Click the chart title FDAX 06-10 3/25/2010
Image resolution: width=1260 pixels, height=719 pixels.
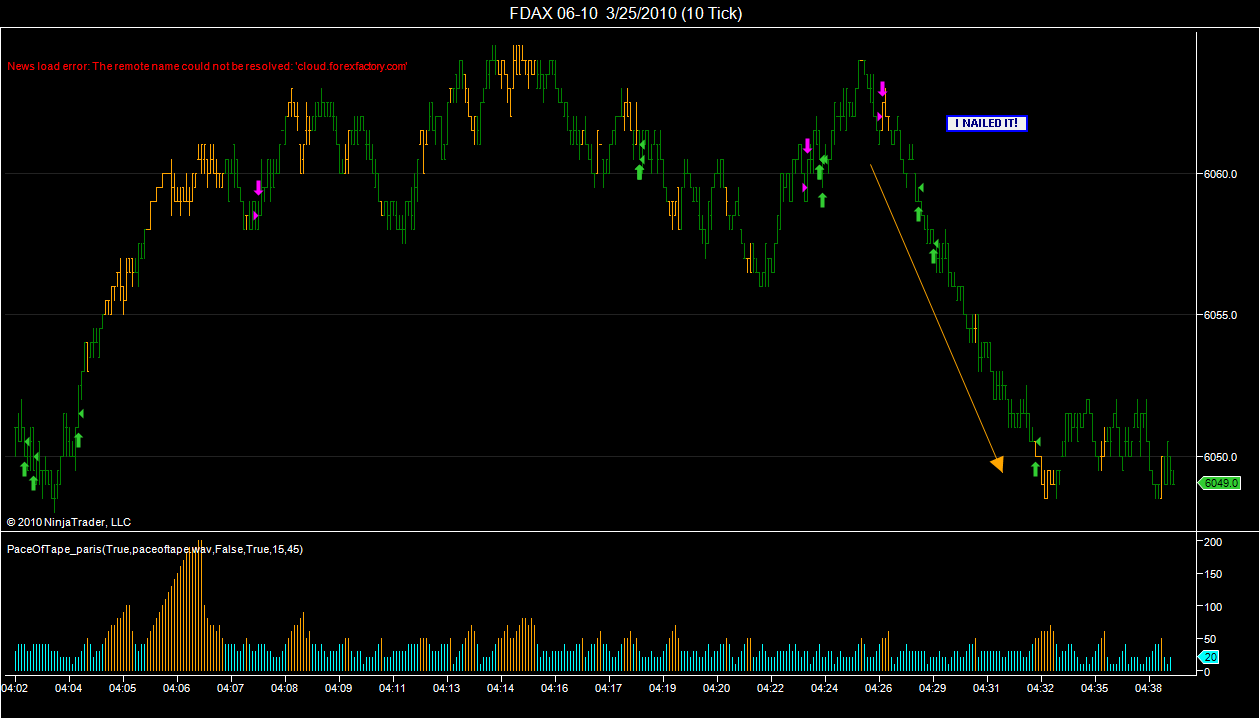coord(626,13)
